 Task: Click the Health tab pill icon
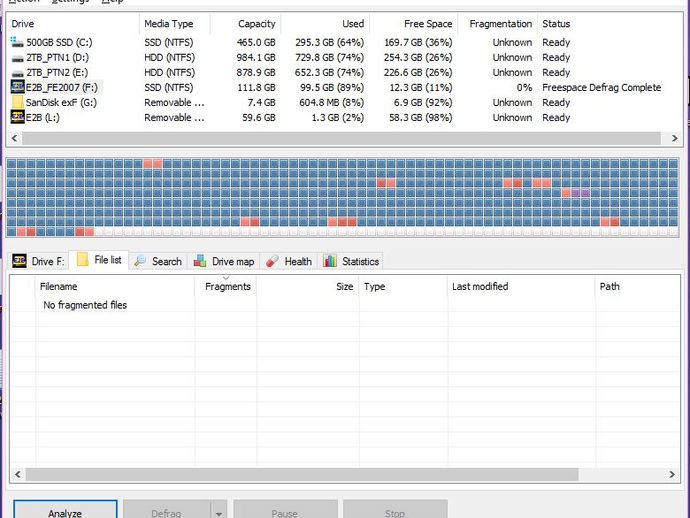272,261
